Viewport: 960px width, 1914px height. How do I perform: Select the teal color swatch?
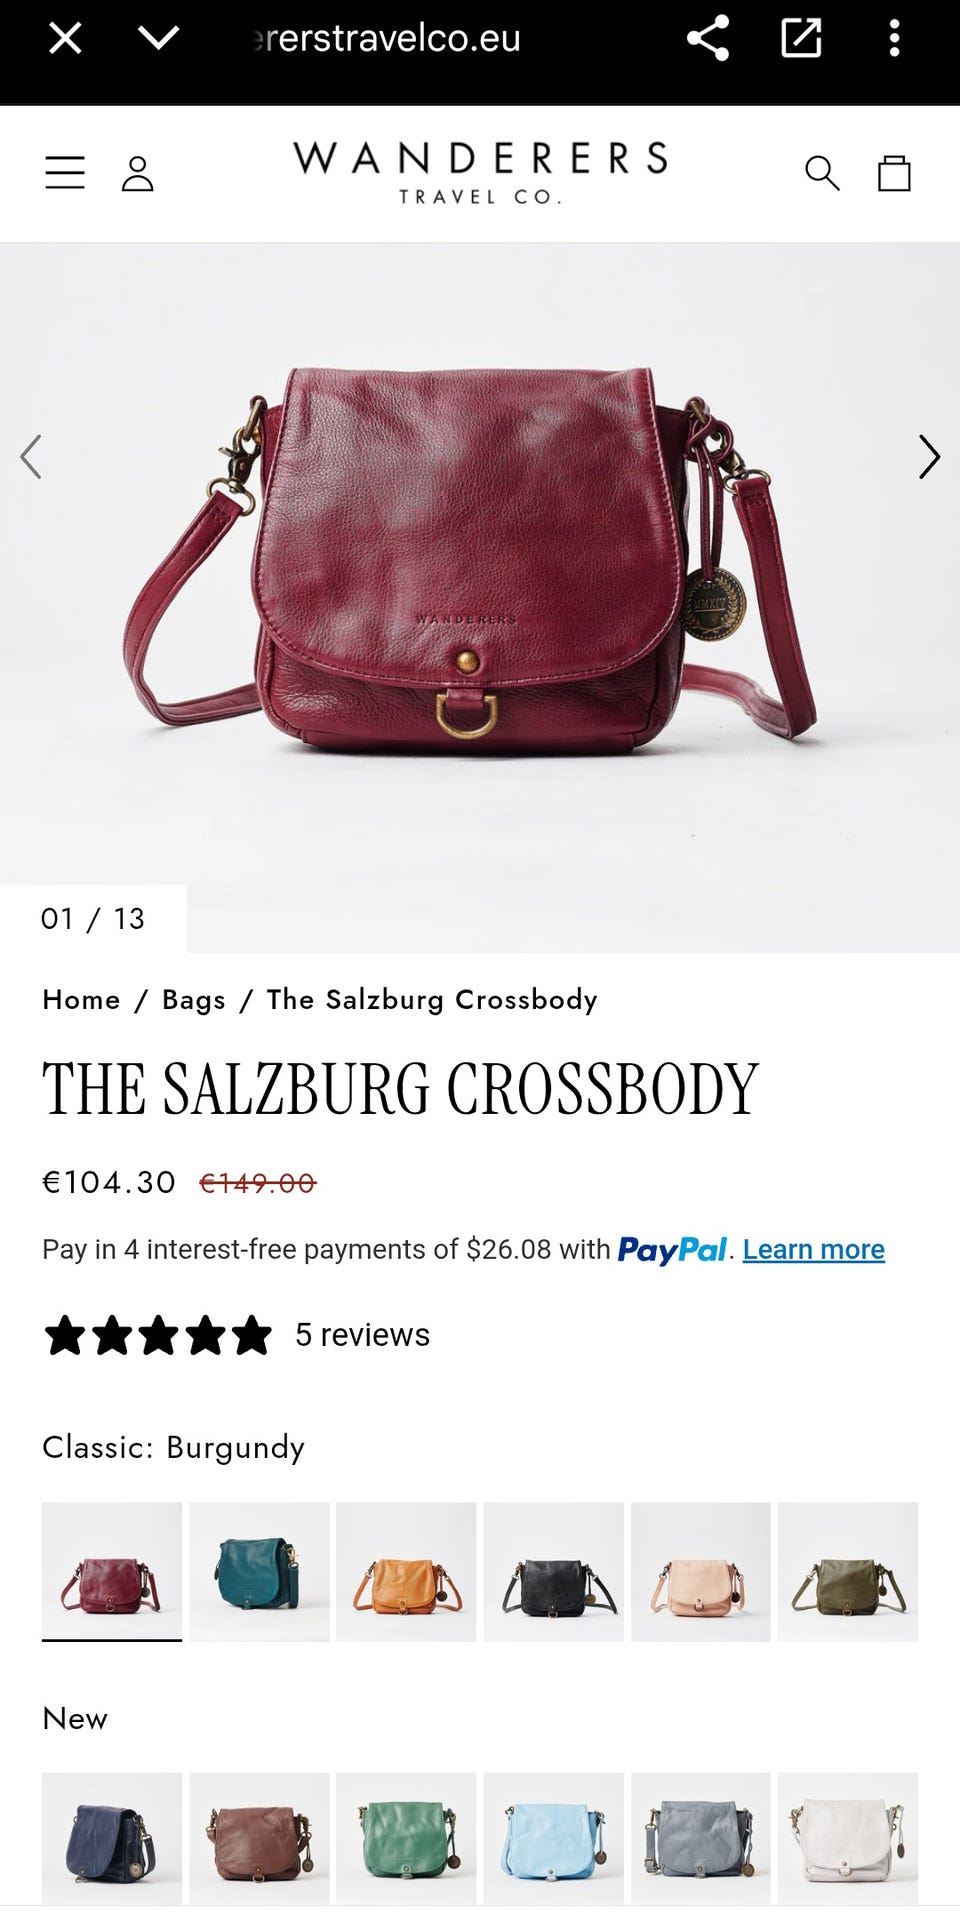pyautogui.click(x=259, y=1571)
